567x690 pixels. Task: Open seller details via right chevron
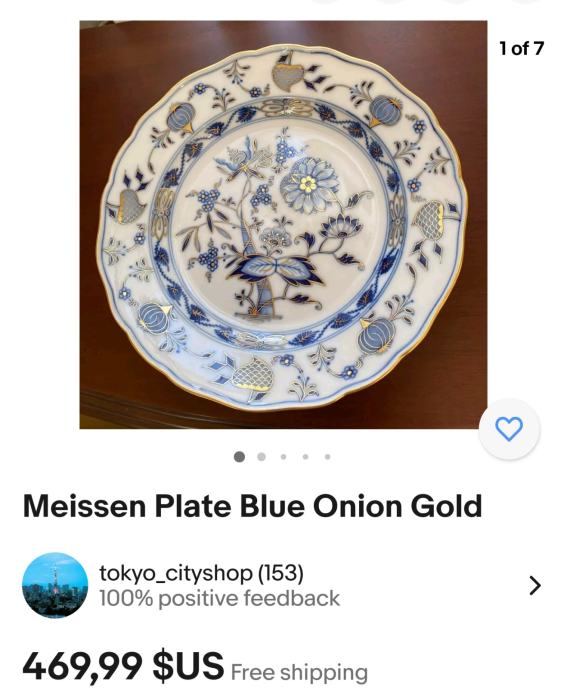535,586
